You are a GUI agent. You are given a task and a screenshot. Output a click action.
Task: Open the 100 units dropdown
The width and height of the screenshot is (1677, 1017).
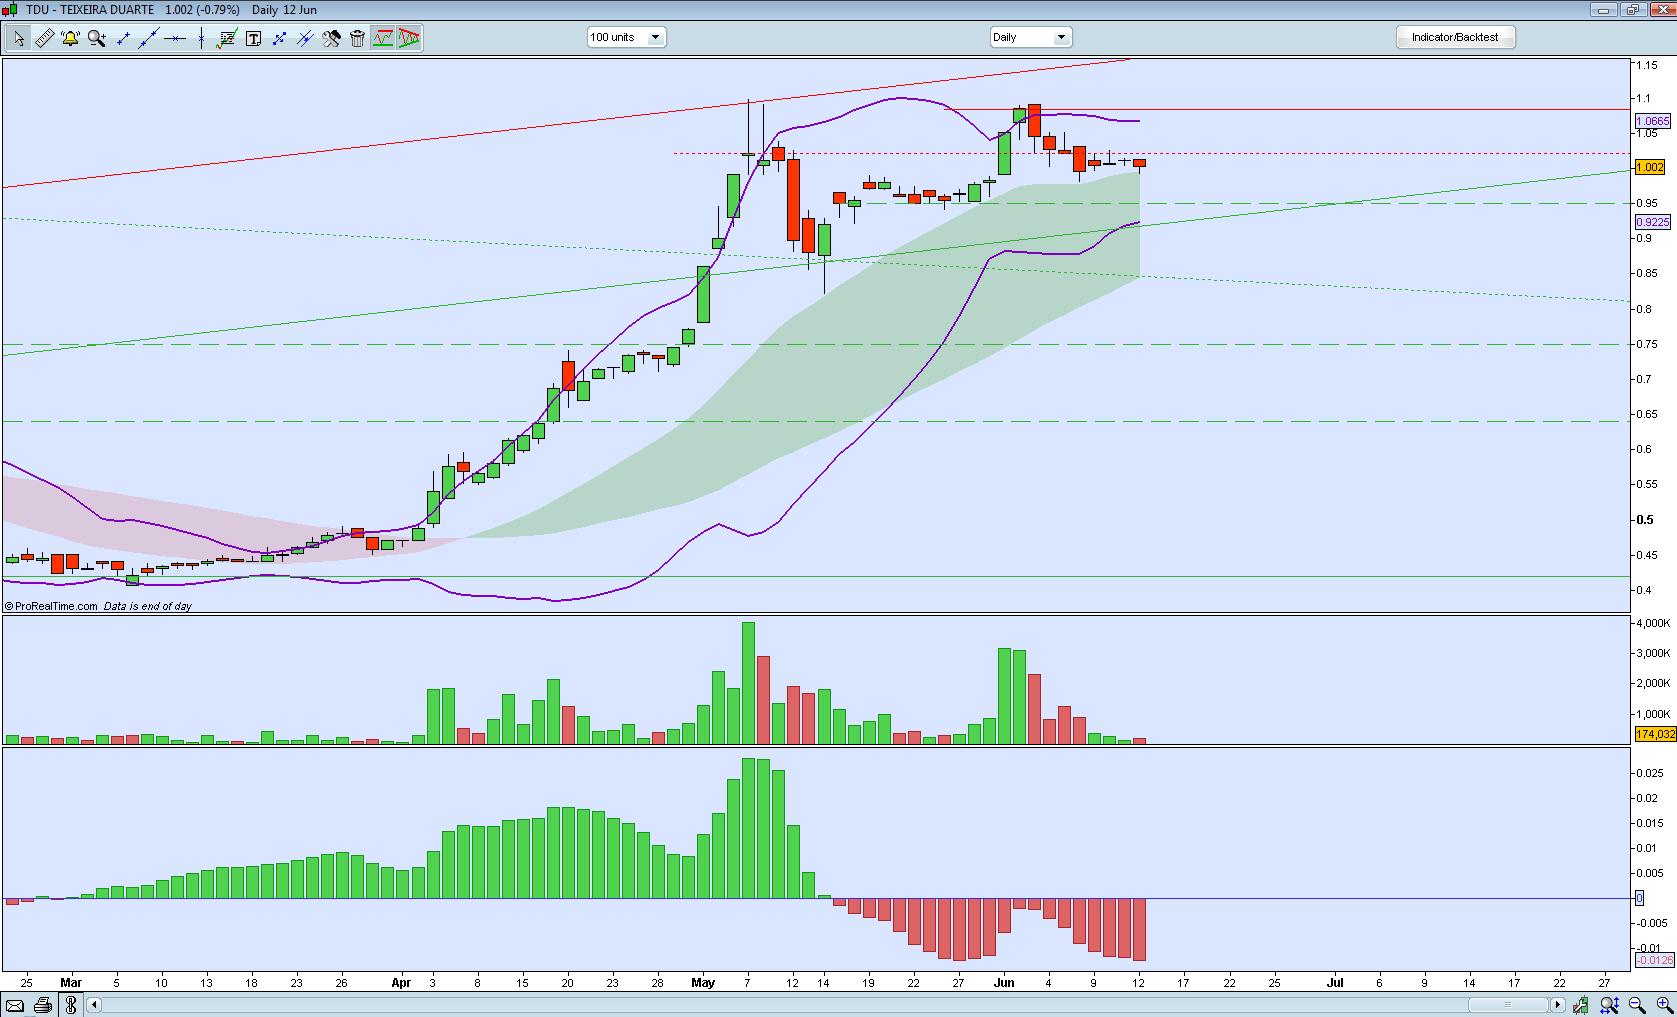(x=625, y=37)
